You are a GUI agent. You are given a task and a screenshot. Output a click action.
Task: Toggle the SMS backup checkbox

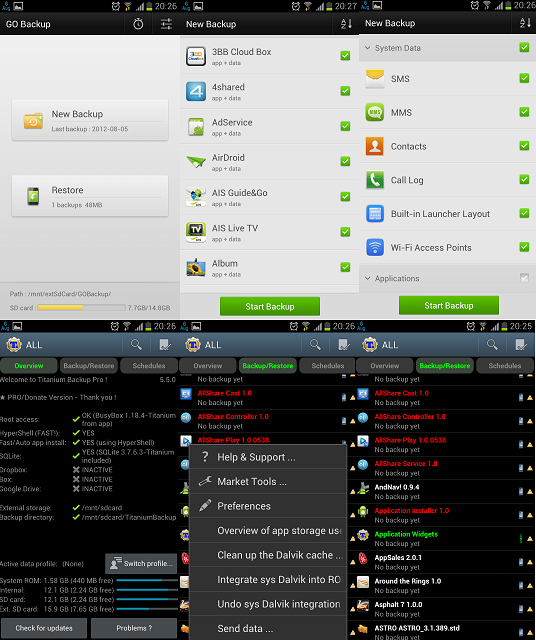525,78
